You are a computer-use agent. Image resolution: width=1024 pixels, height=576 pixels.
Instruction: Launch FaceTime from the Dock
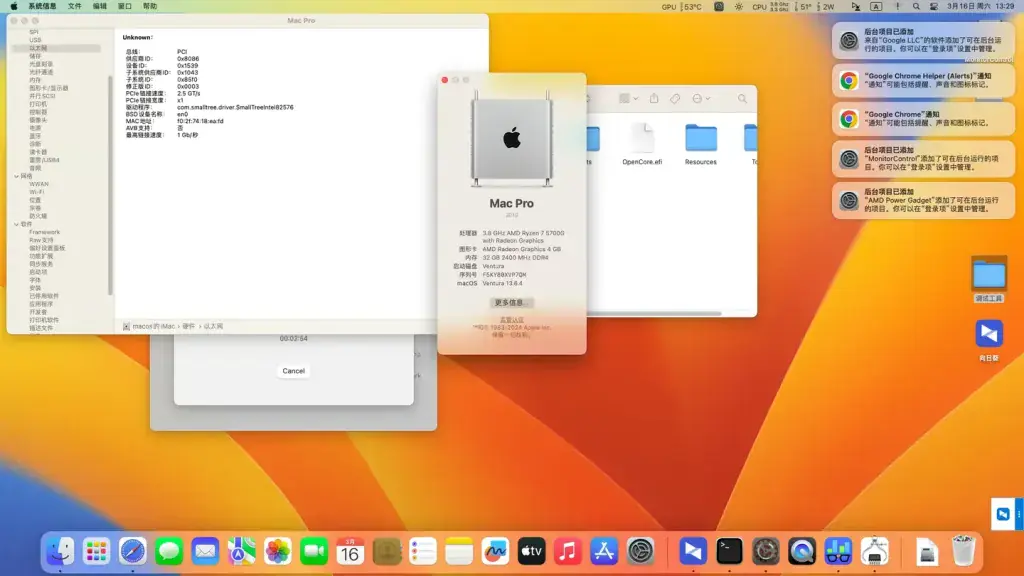pyautogui.click(x=314, y=552)
